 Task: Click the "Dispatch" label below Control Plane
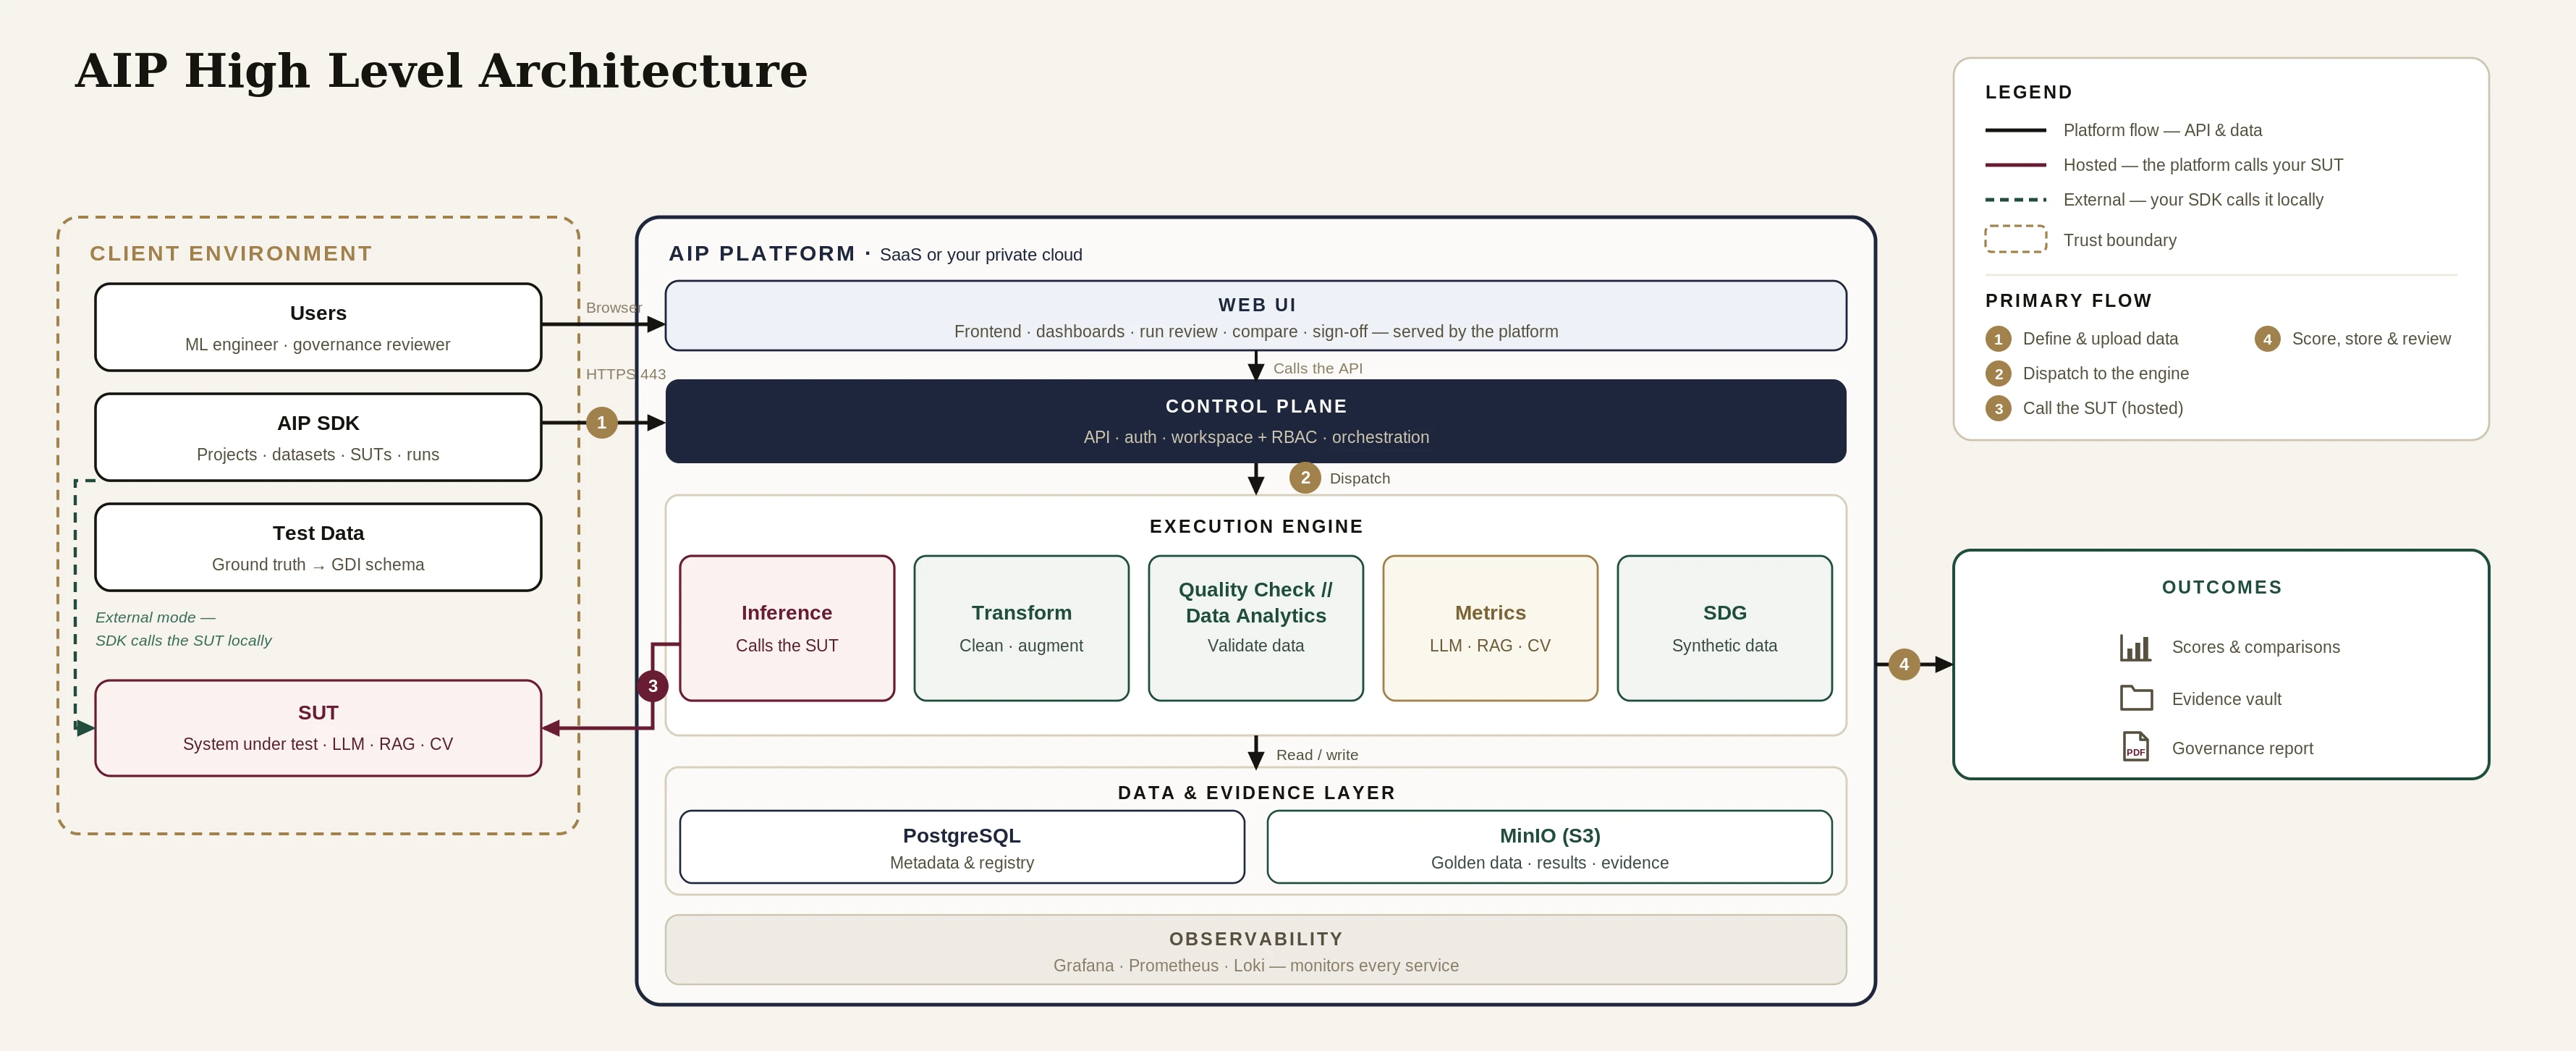(1360, 478)
